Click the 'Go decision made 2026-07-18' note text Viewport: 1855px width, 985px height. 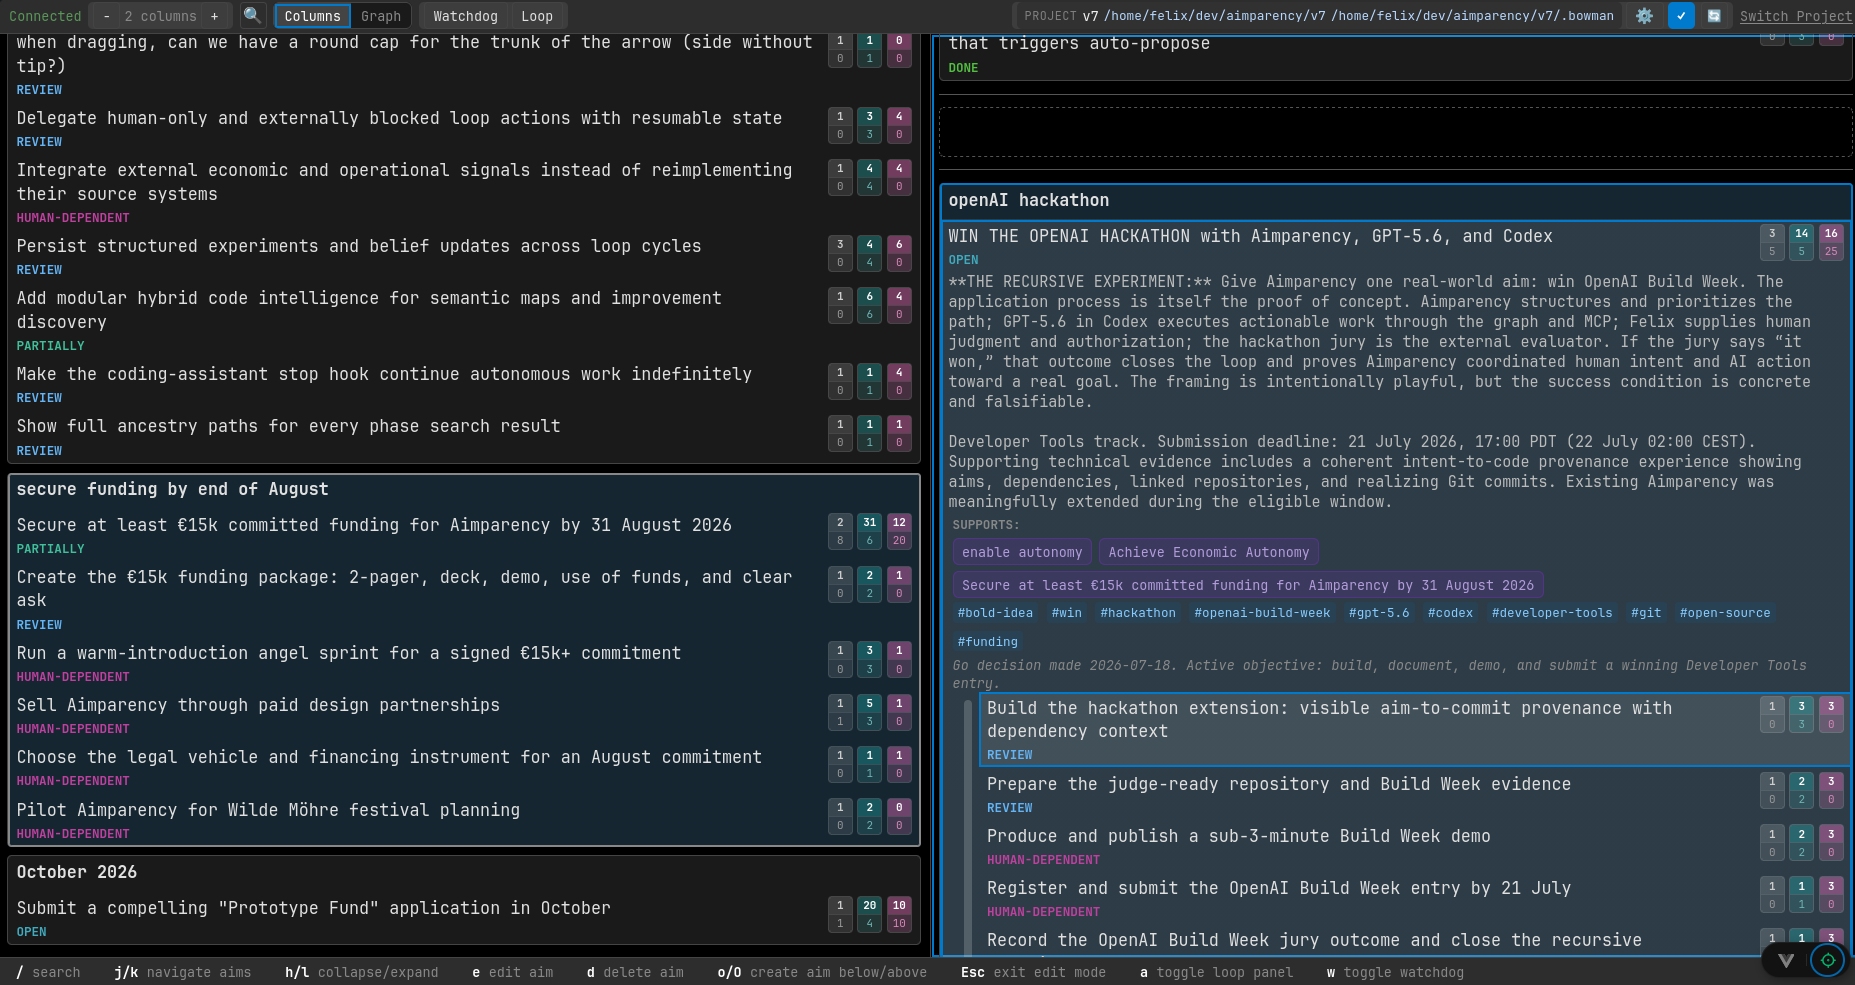(x=1380, y=674)
